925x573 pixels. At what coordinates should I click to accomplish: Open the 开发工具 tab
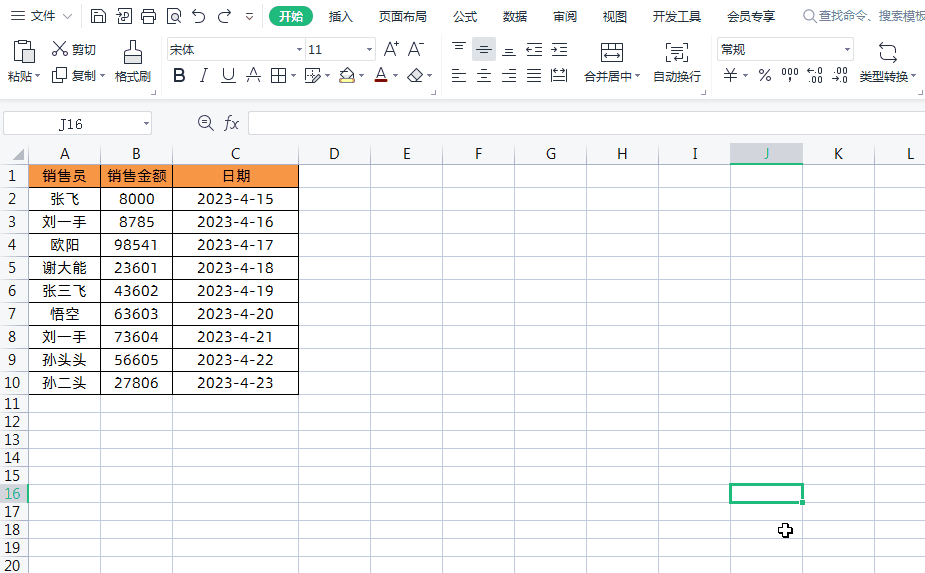(x=677, y=17)
